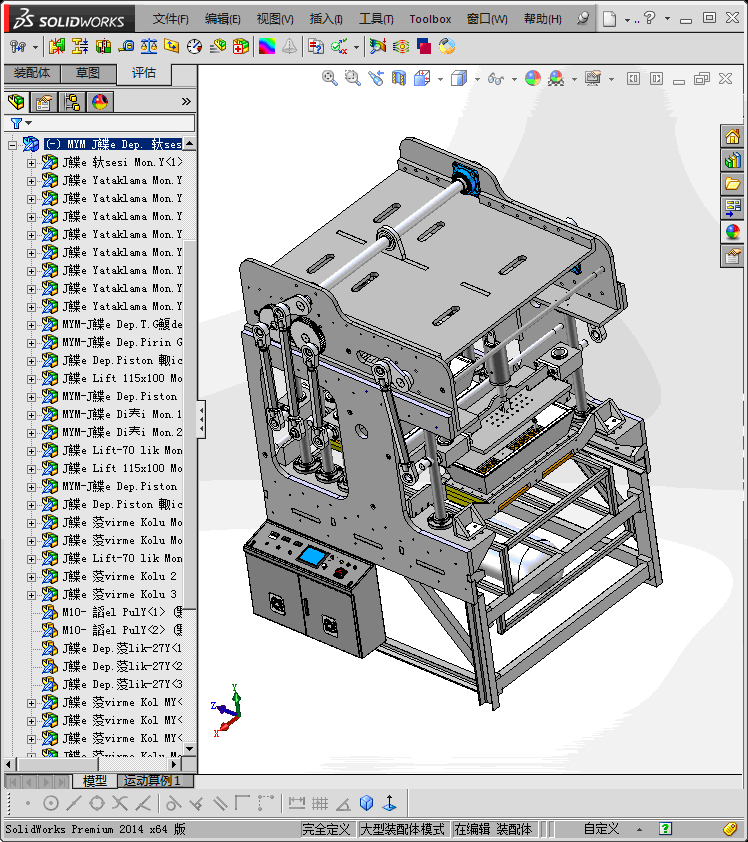Expand the root MYM assembly tree node
Screen dimensions: 748x842
pyautogui.click(x=12, y=145)
